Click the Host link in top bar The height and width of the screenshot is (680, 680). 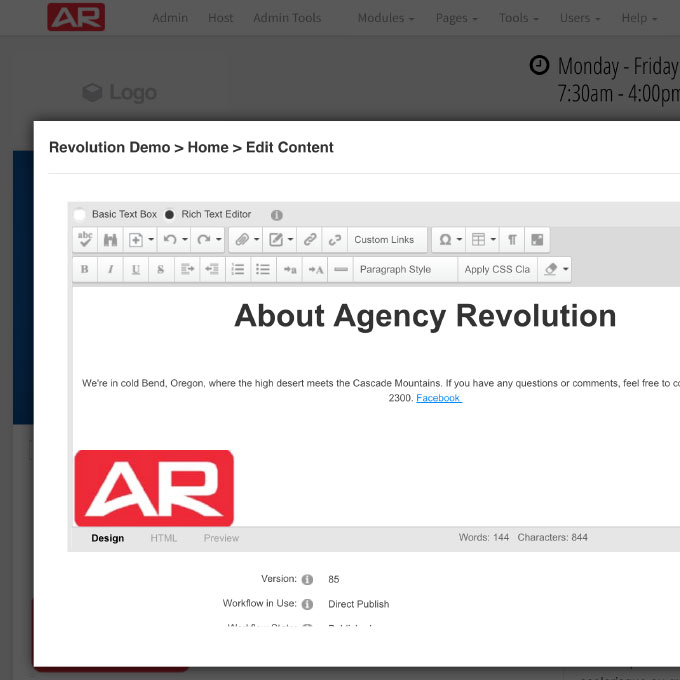point(220,18)
